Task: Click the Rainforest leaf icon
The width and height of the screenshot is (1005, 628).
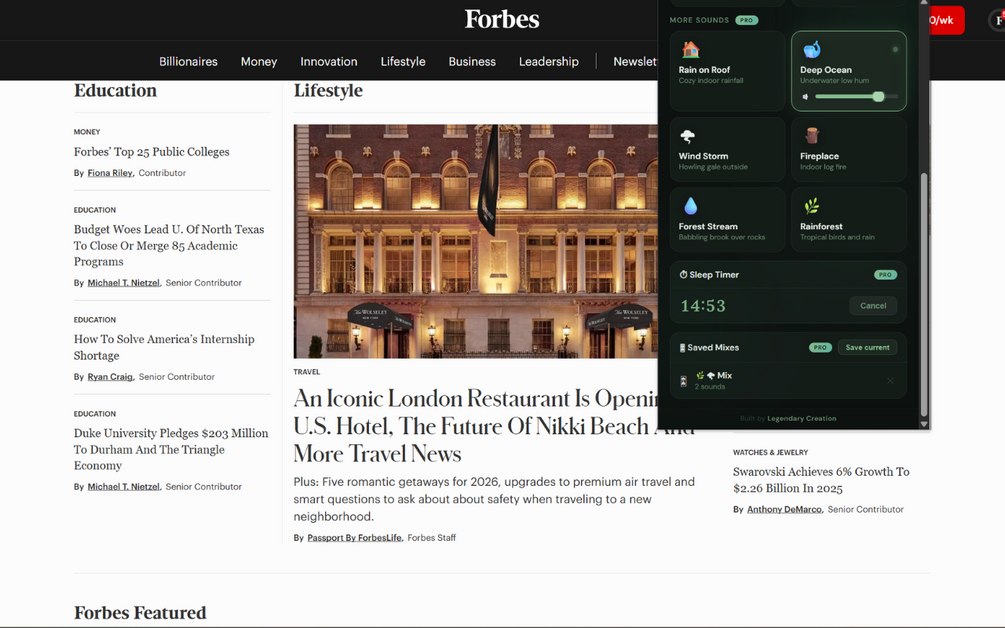Action: pyautogui.click(x=811, y=206)
